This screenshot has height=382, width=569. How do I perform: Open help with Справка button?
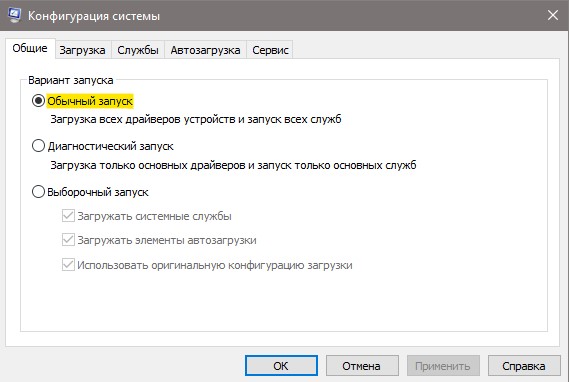coord(524,366)
